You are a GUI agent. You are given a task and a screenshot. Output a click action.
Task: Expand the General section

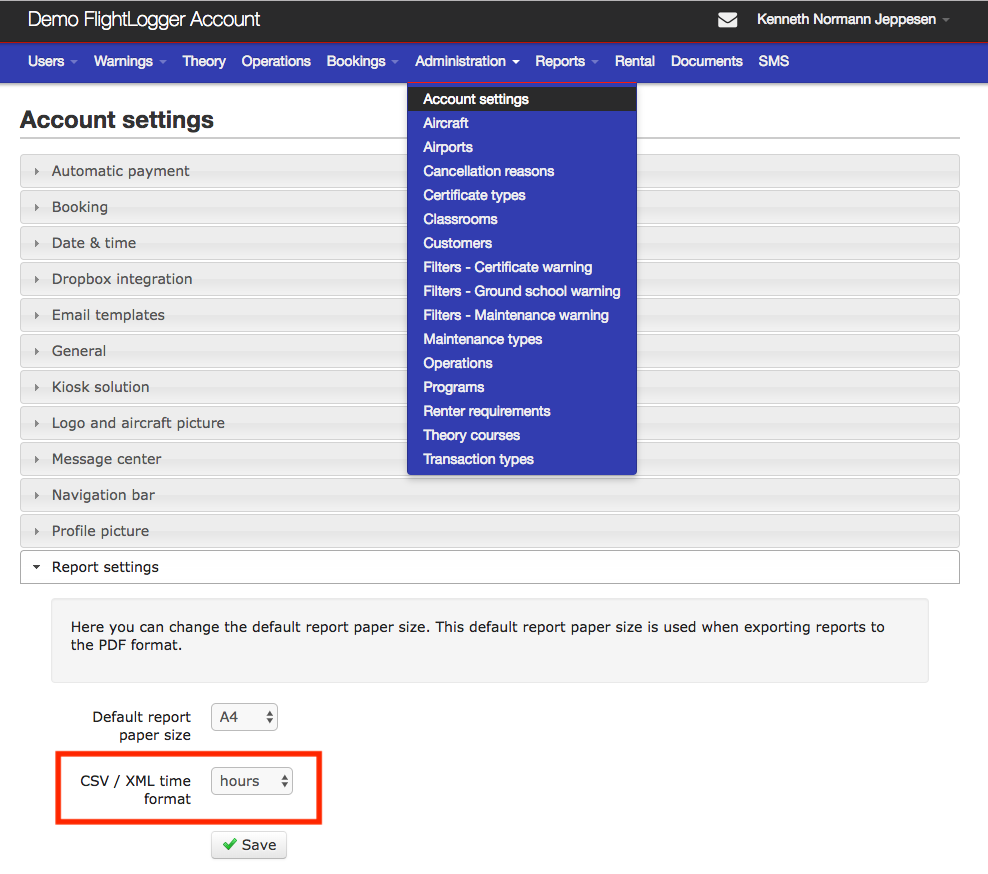pos(214,350)
